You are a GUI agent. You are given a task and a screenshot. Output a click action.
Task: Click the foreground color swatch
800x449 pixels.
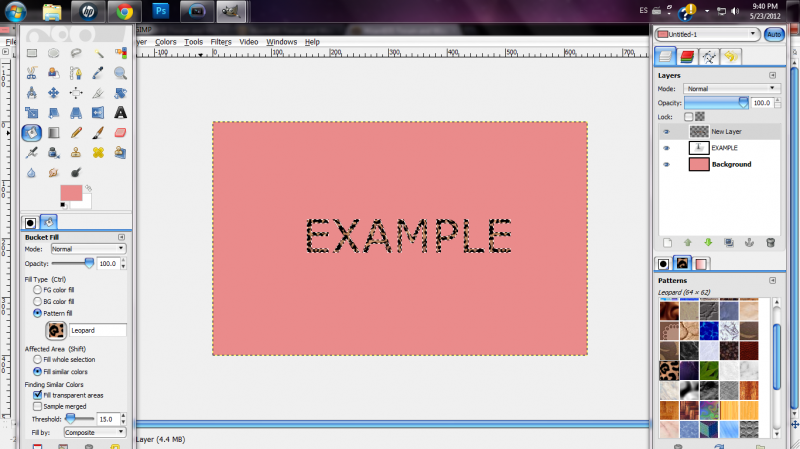pos(71,193)
